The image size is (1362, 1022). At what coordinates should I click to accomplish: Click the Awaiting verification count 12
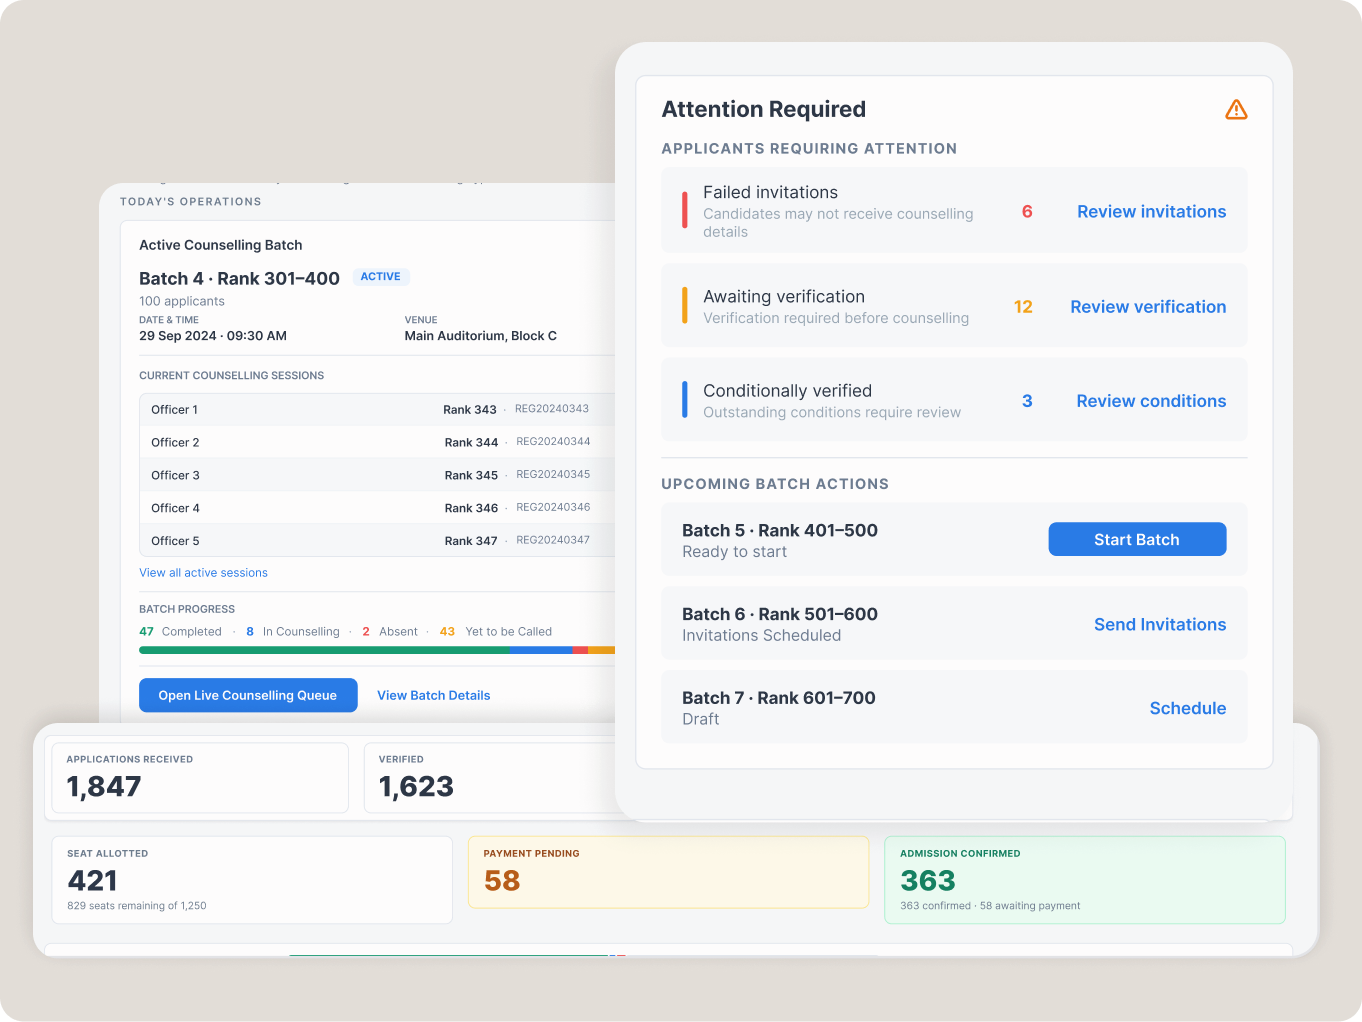(1023, 307)
